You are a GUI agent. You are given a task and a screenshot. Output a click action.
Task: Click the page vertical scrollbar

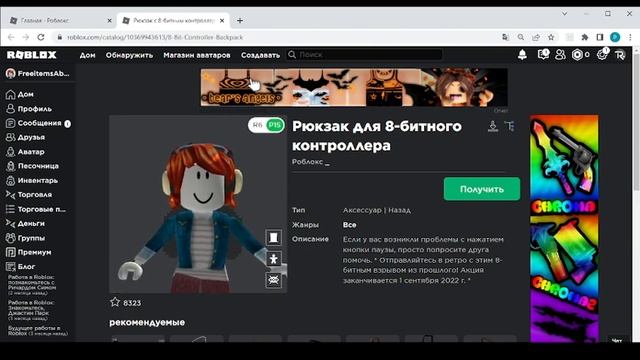coord(636,122)
